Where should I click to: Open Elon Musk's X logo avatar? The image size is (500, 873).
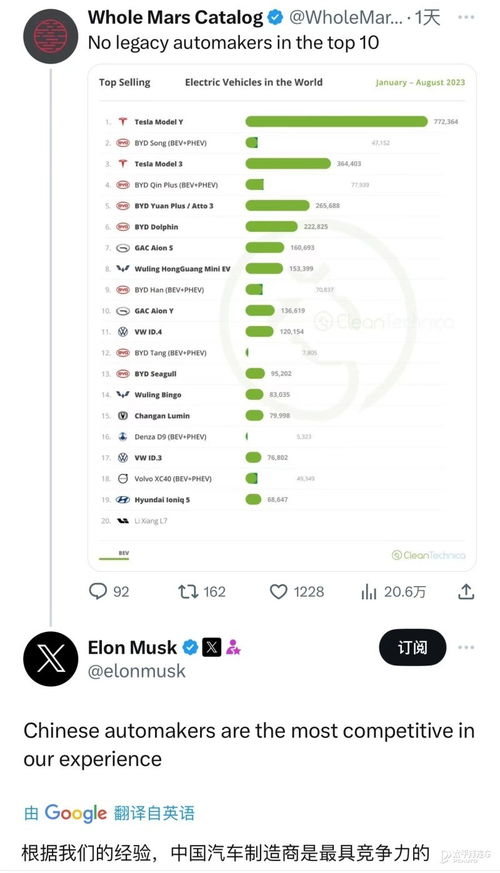click(x=51, y=659)
